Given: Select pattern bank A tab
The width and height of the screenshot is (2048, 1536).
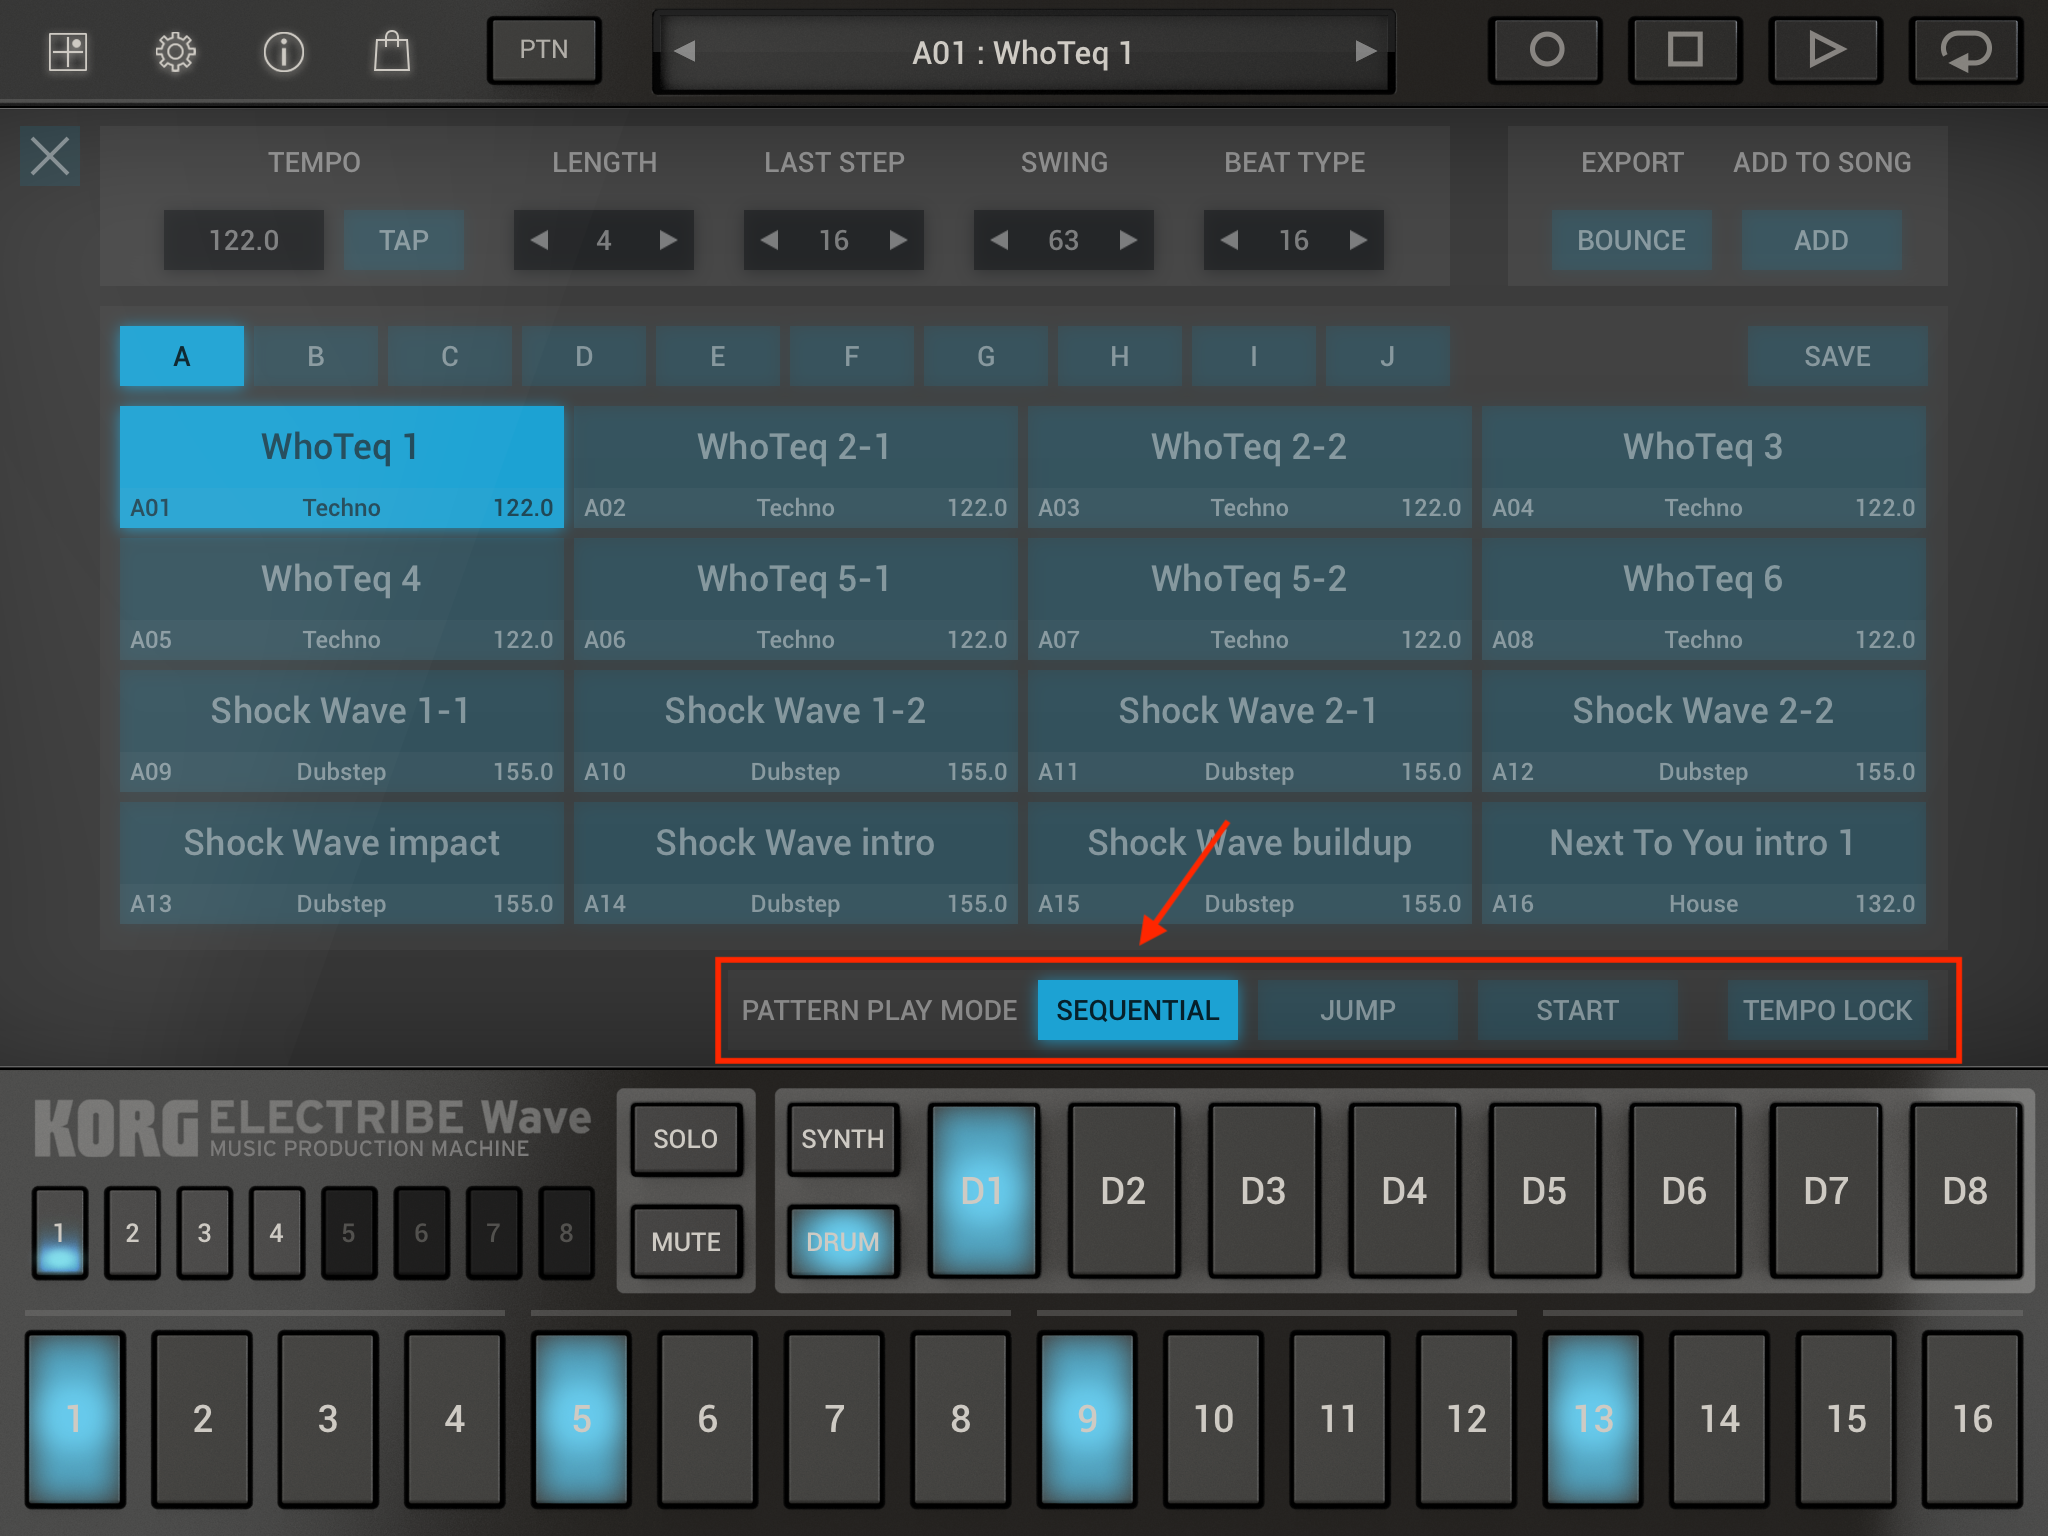Looking at the screenshot, I should 182,356.
